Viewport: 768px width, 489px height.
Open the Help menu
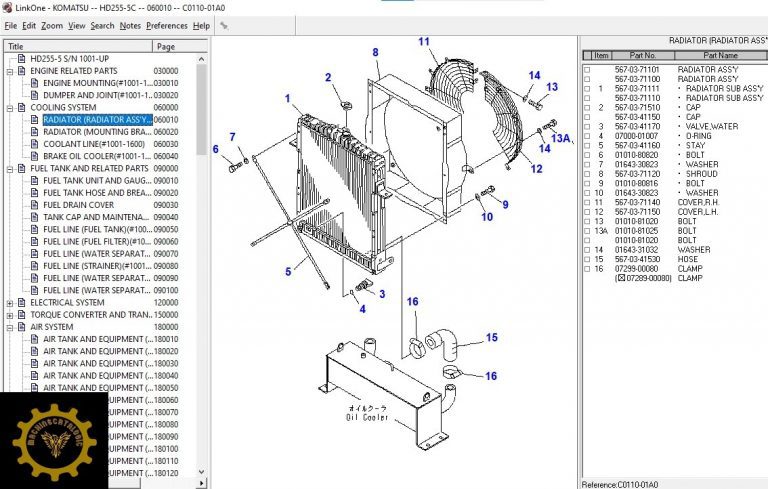201,26
